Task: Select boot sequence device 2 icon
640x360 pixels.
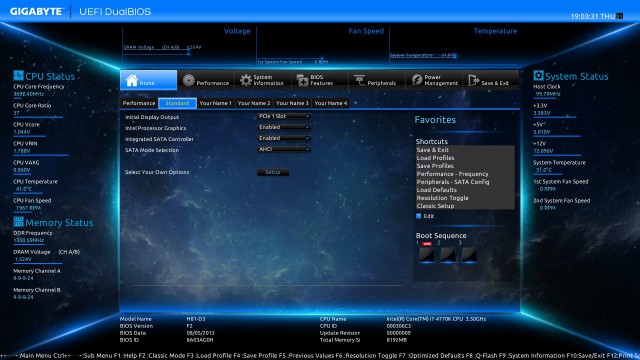Action: (x=448, y=255)
